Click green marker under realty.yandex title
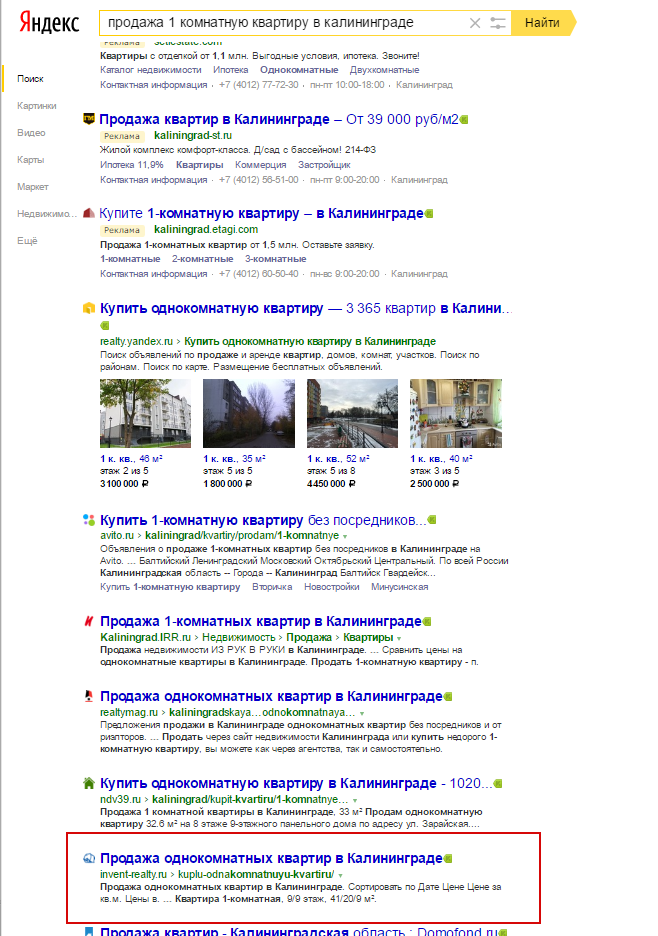Image resolution: width=658 pixels, height=936 pixels. click(105, 325)
